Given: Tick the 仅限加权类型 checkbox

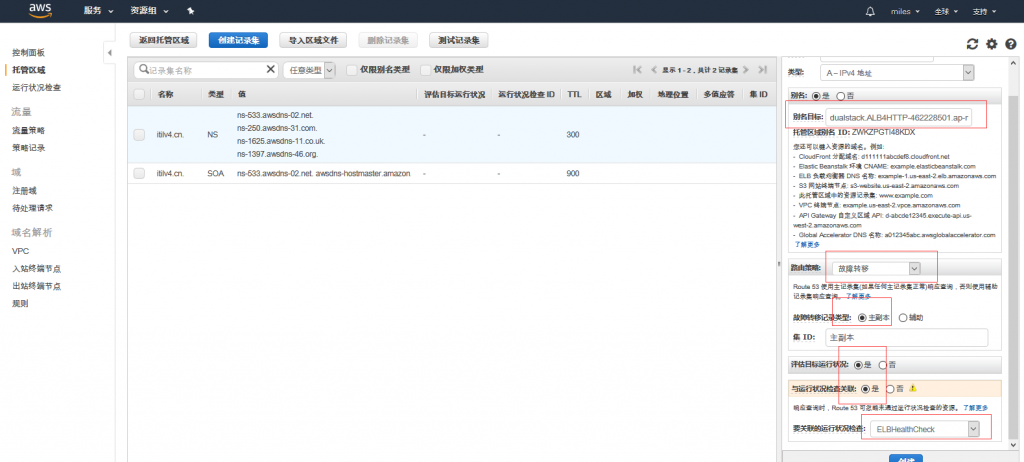Looking at the screenshot, I should point(426,70).
